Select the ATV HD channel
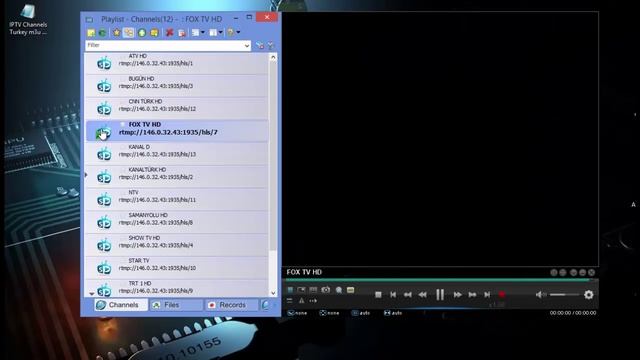The width and height of the screenshot is (640, 360). pos(177,63)
